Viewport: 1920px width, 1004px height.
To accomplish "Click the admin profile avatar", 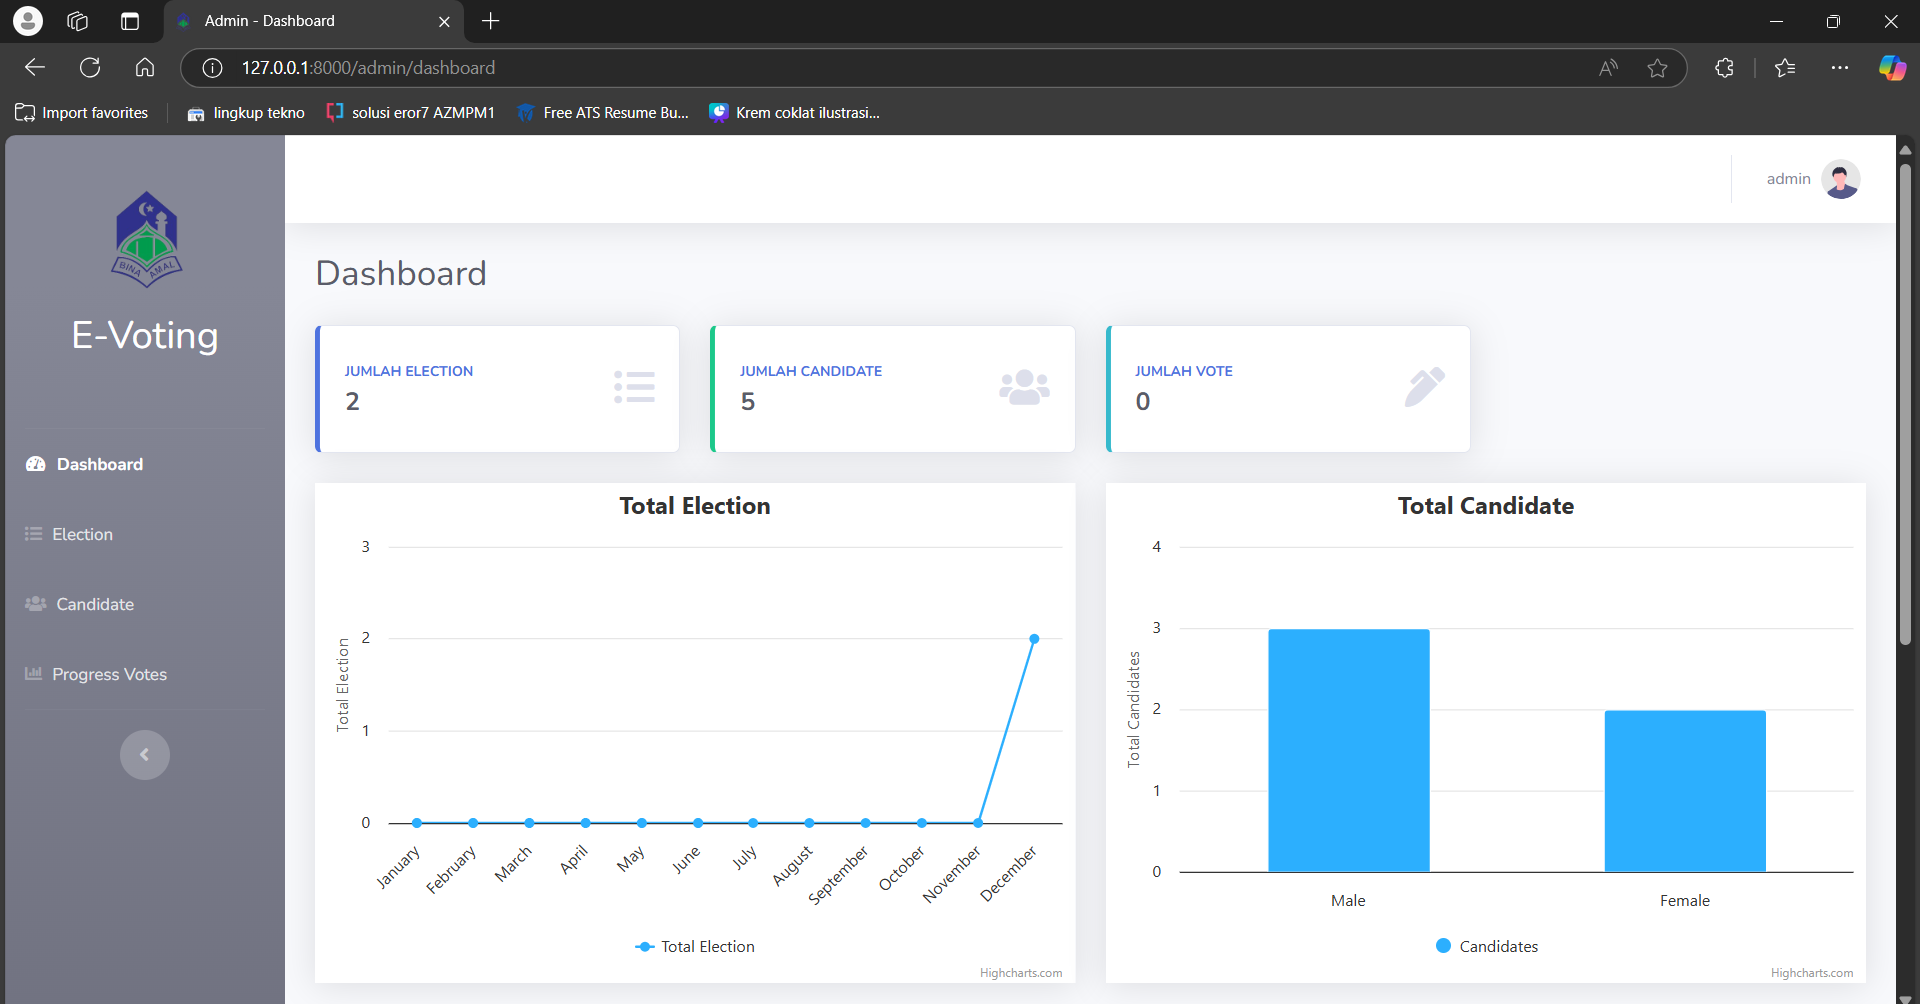I will (1840, 179).
